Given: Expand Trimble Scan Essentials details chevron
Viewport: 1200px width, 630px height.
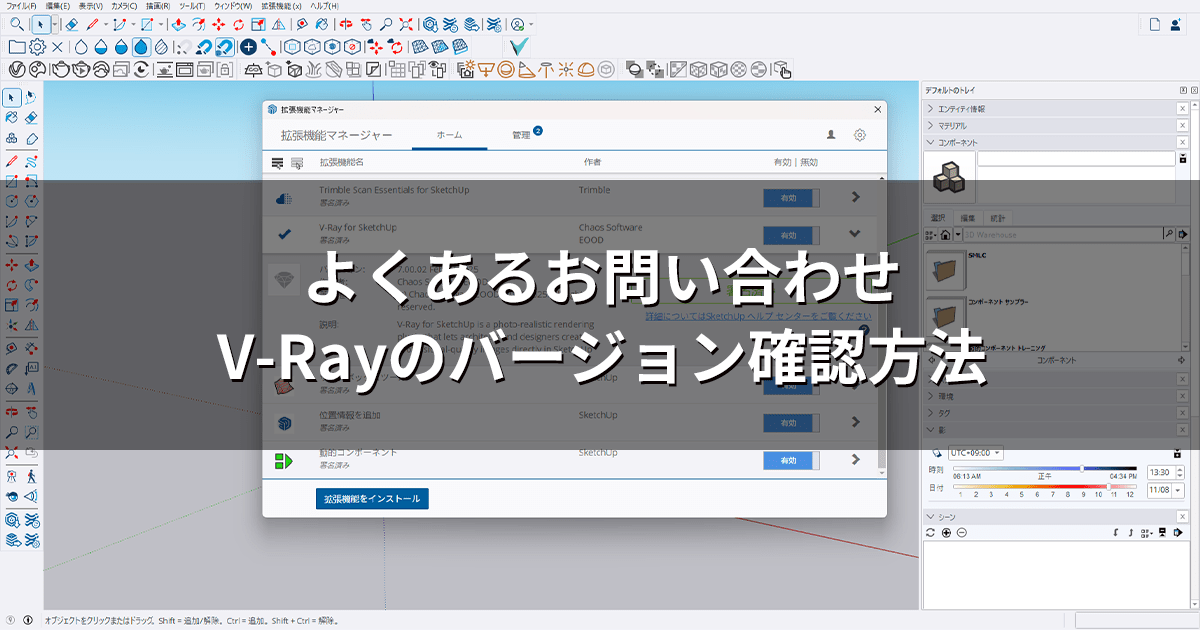Looking at the screenshot, I should (x=855, y=197).
